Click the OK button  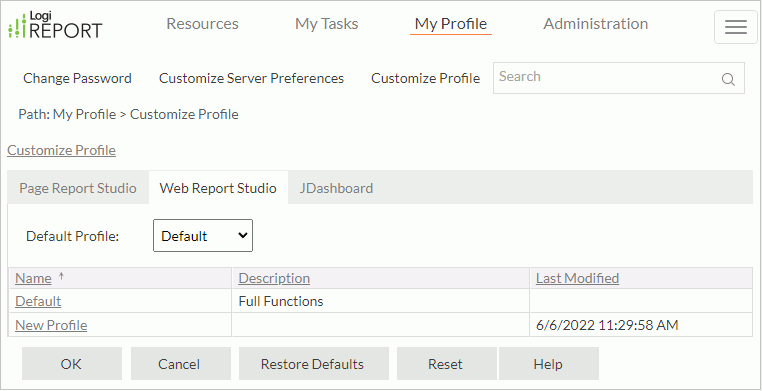[71, 364]
